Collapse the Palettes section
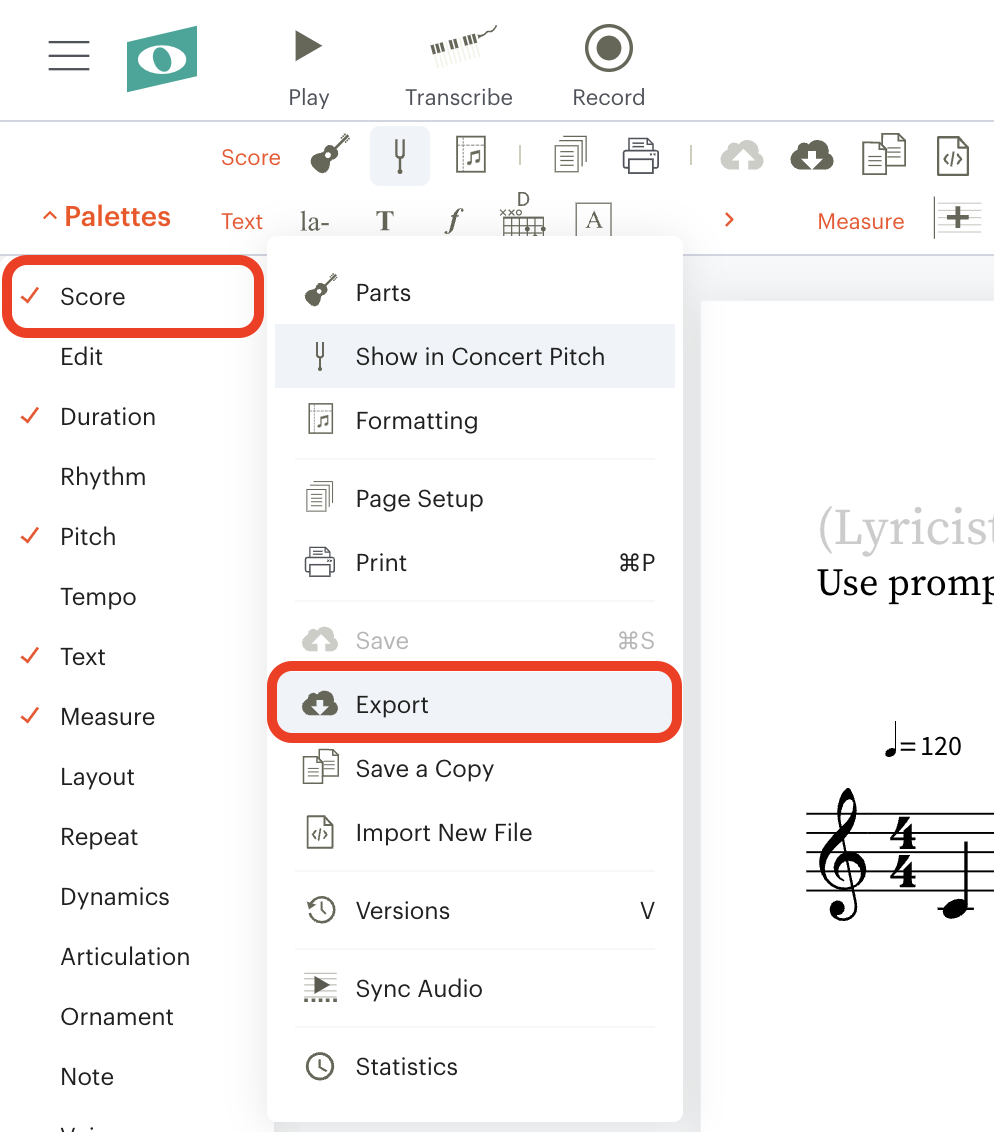The width and height of the screenshot is (994, 1132). coord(106,217)
